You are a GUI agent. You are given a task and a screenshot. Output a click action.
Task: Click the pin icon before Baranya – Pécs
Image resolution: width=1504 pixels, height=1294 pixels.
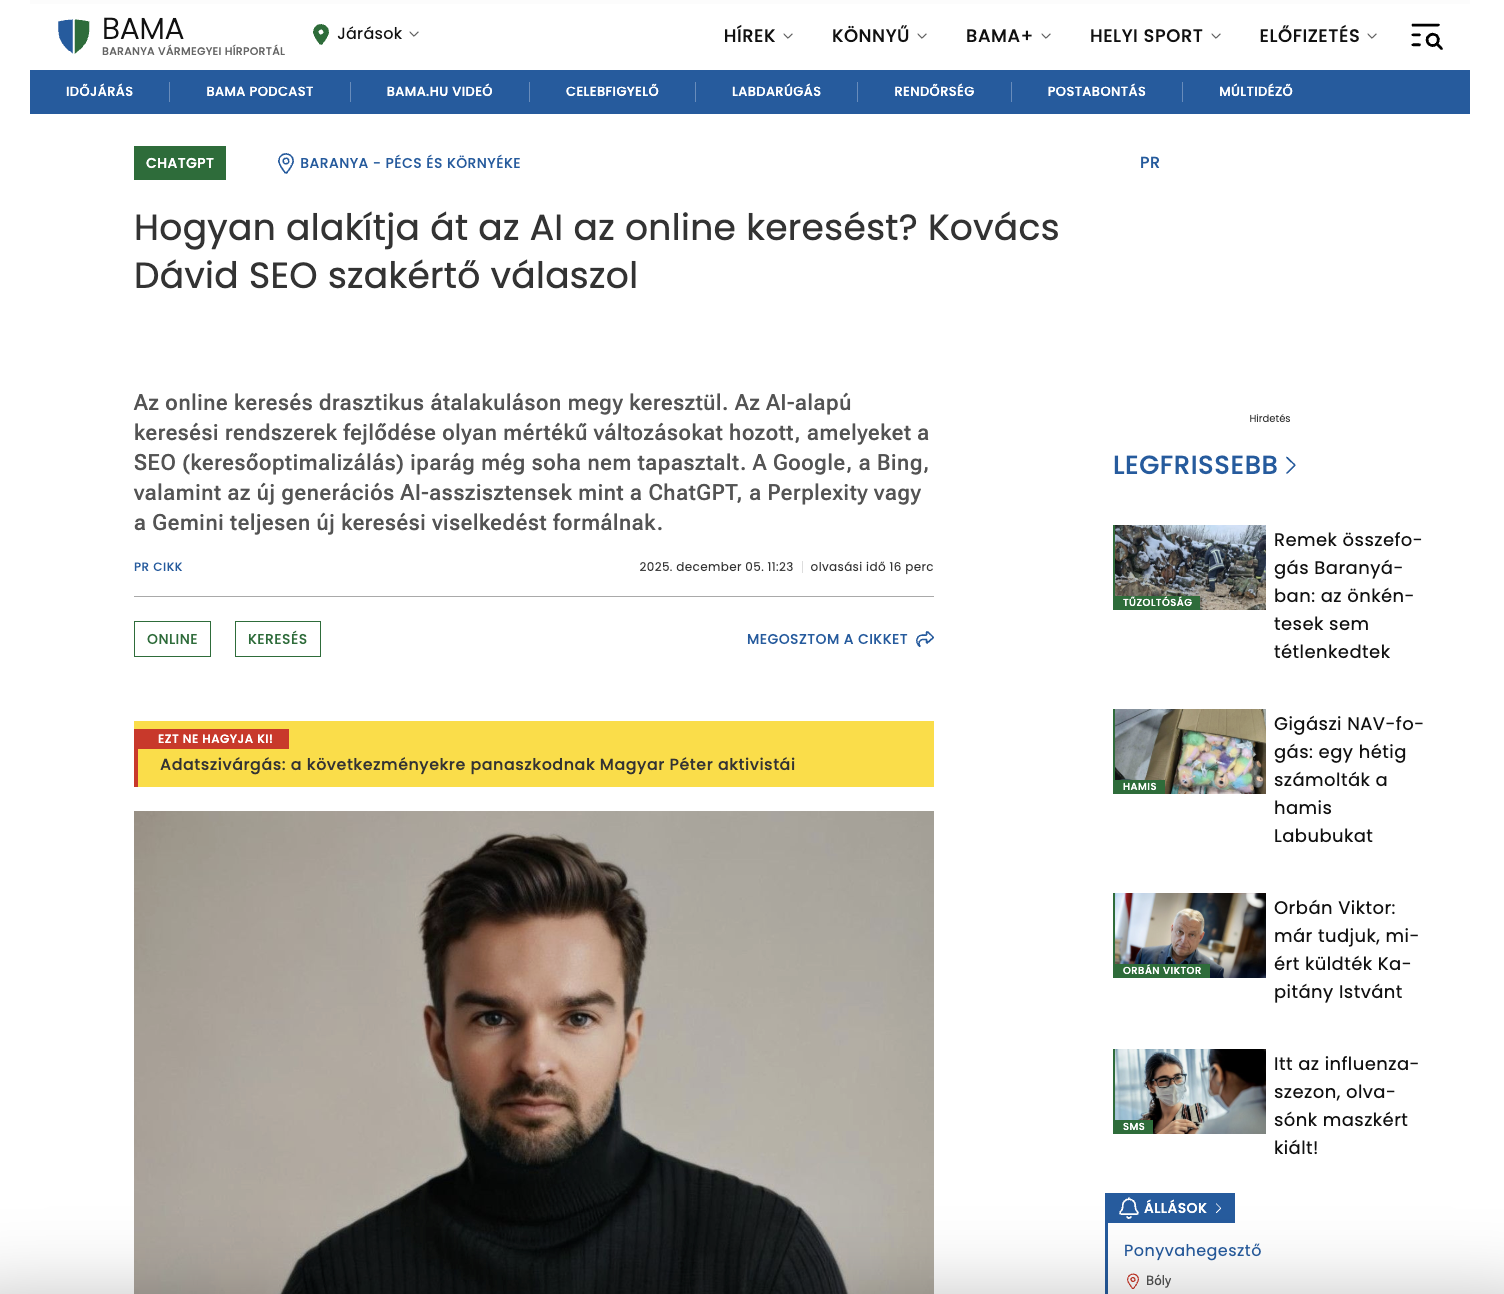coord(286,163)
